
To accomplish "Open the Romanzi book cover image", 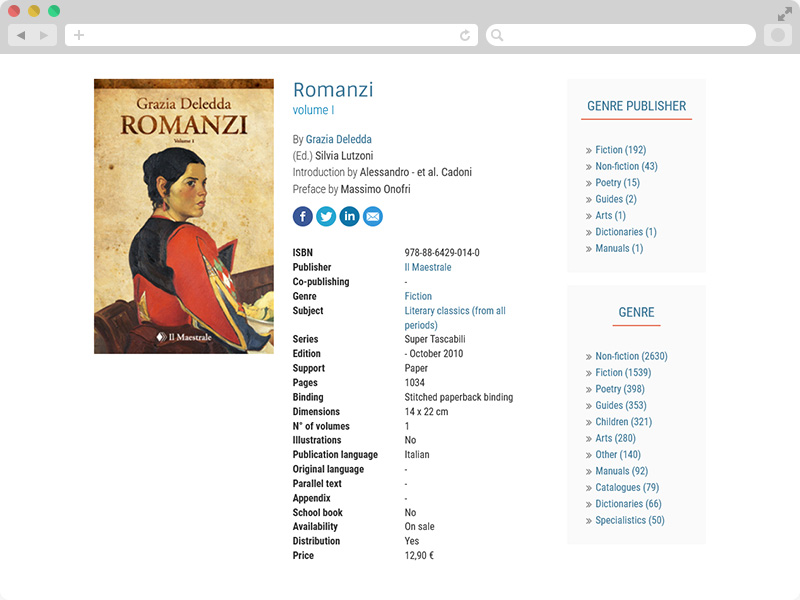I will (184, 216).
